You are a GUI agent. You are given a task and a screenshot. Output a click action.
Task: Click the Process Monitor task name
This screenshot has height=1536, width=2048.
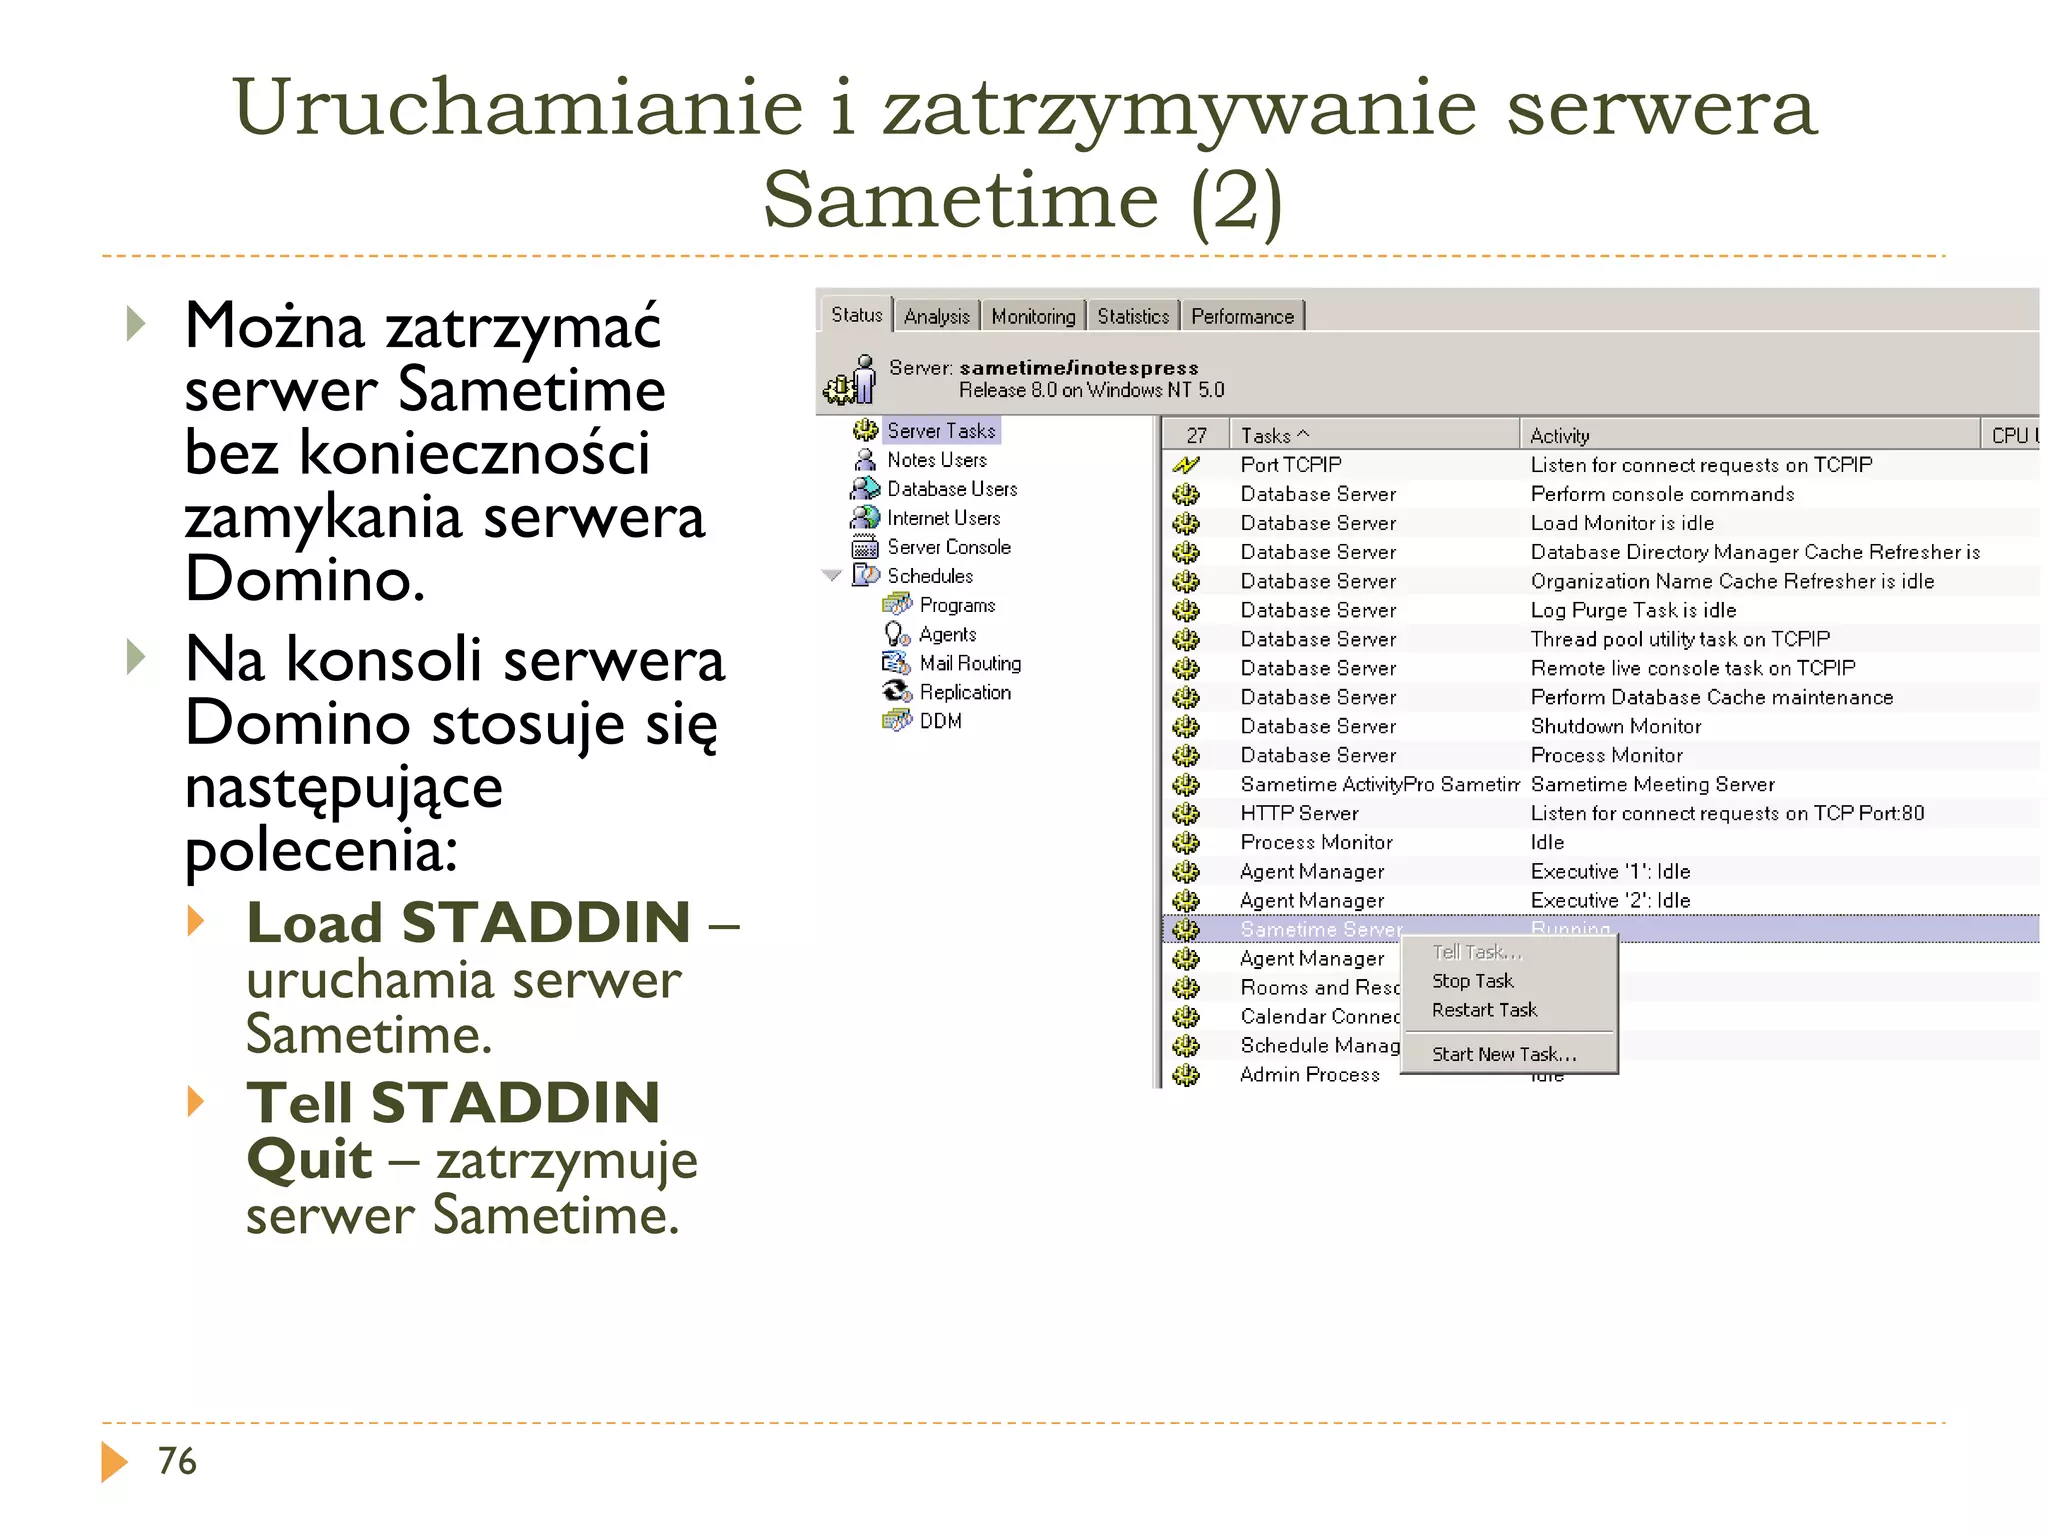(x=1316, y=842)
